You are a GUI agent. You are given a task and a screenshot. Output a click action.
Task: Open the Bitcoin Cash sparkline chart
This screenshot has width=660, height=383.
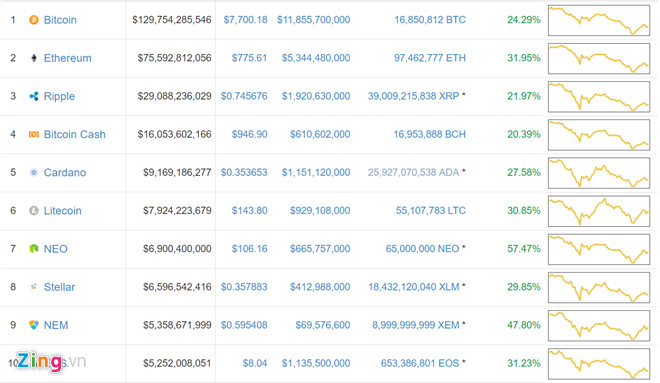(599, 135)
